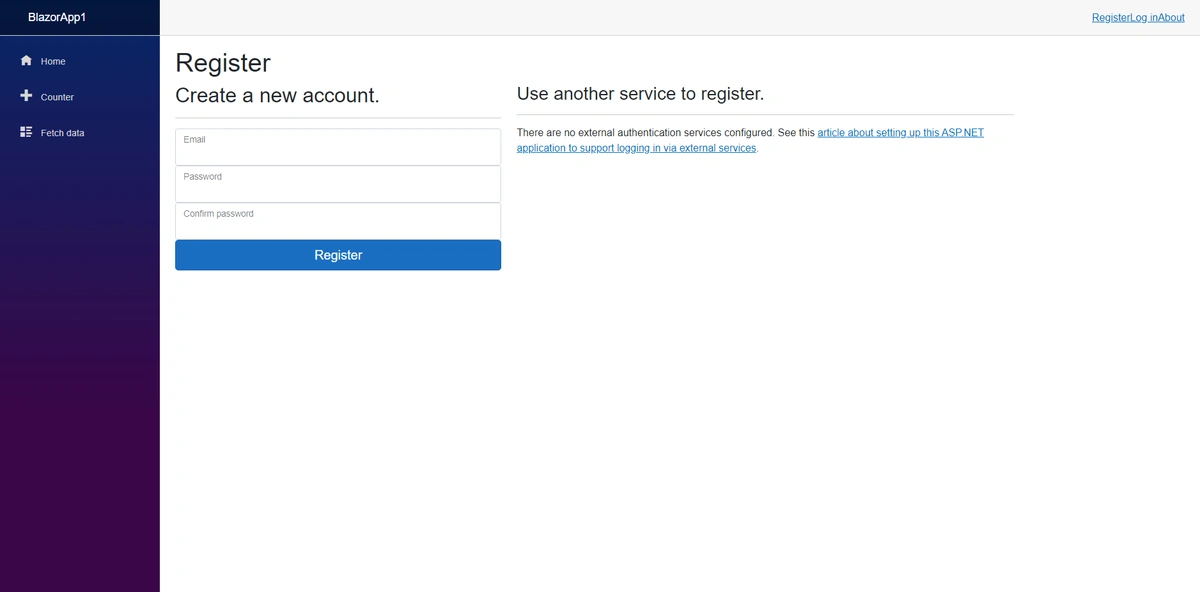Viewport: 1200px width, 592px height.
Task: Open the About link in top bar
Action: [x=1171, y=18]
